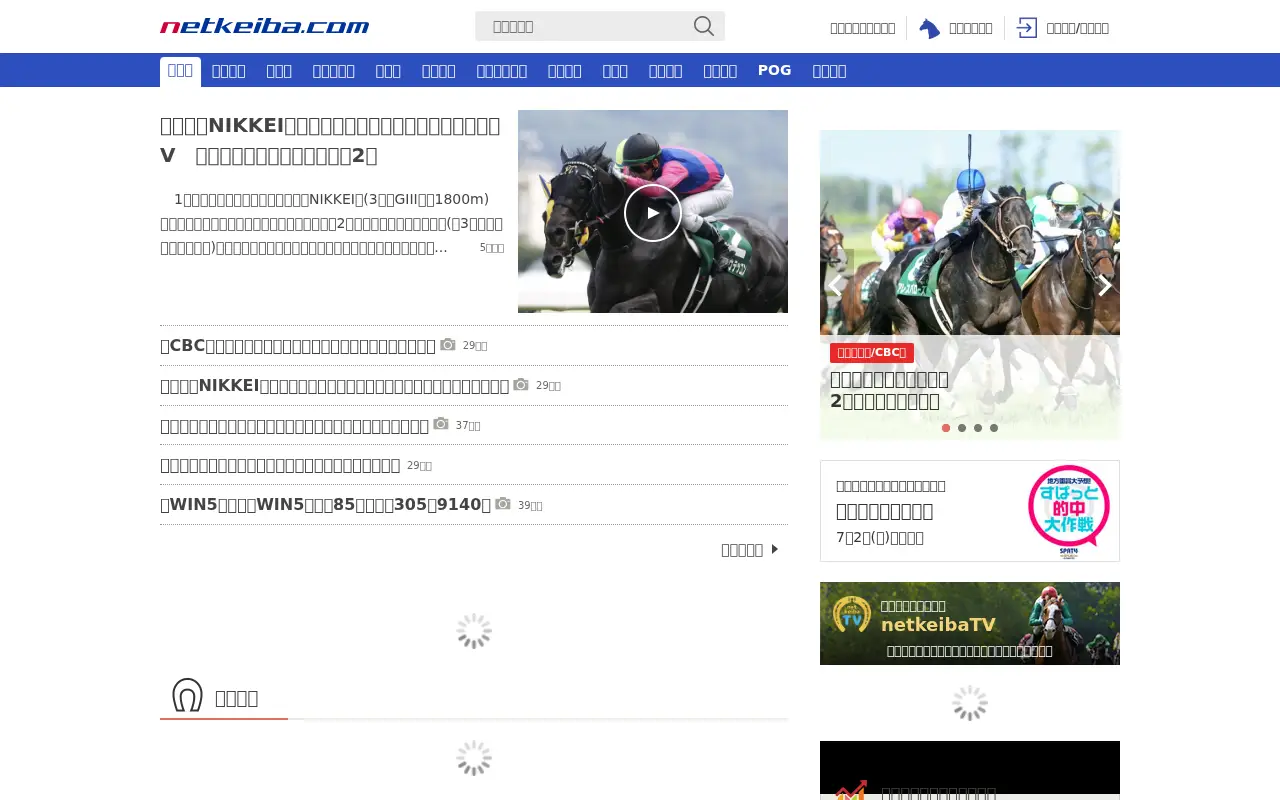Click the triangle arrow below the headline list
Image resolution: width=1280 pixels, height=800 pixels.
point(775,549)
